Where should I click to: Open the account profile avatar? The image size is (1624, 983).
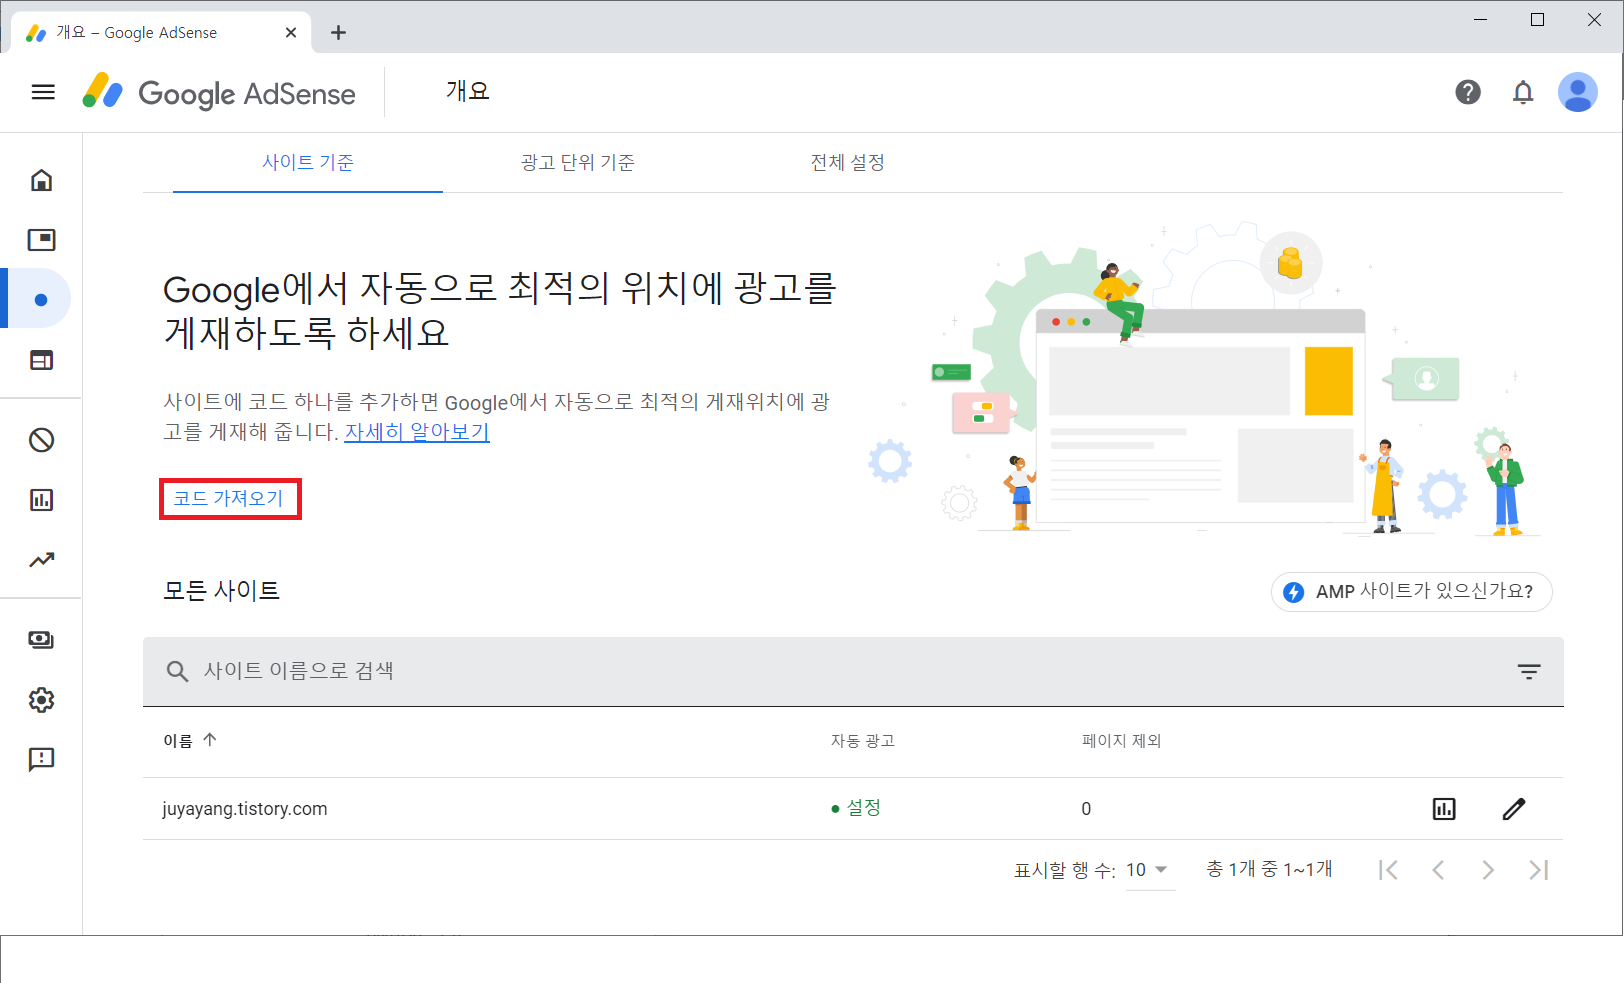coord(1578,92)
